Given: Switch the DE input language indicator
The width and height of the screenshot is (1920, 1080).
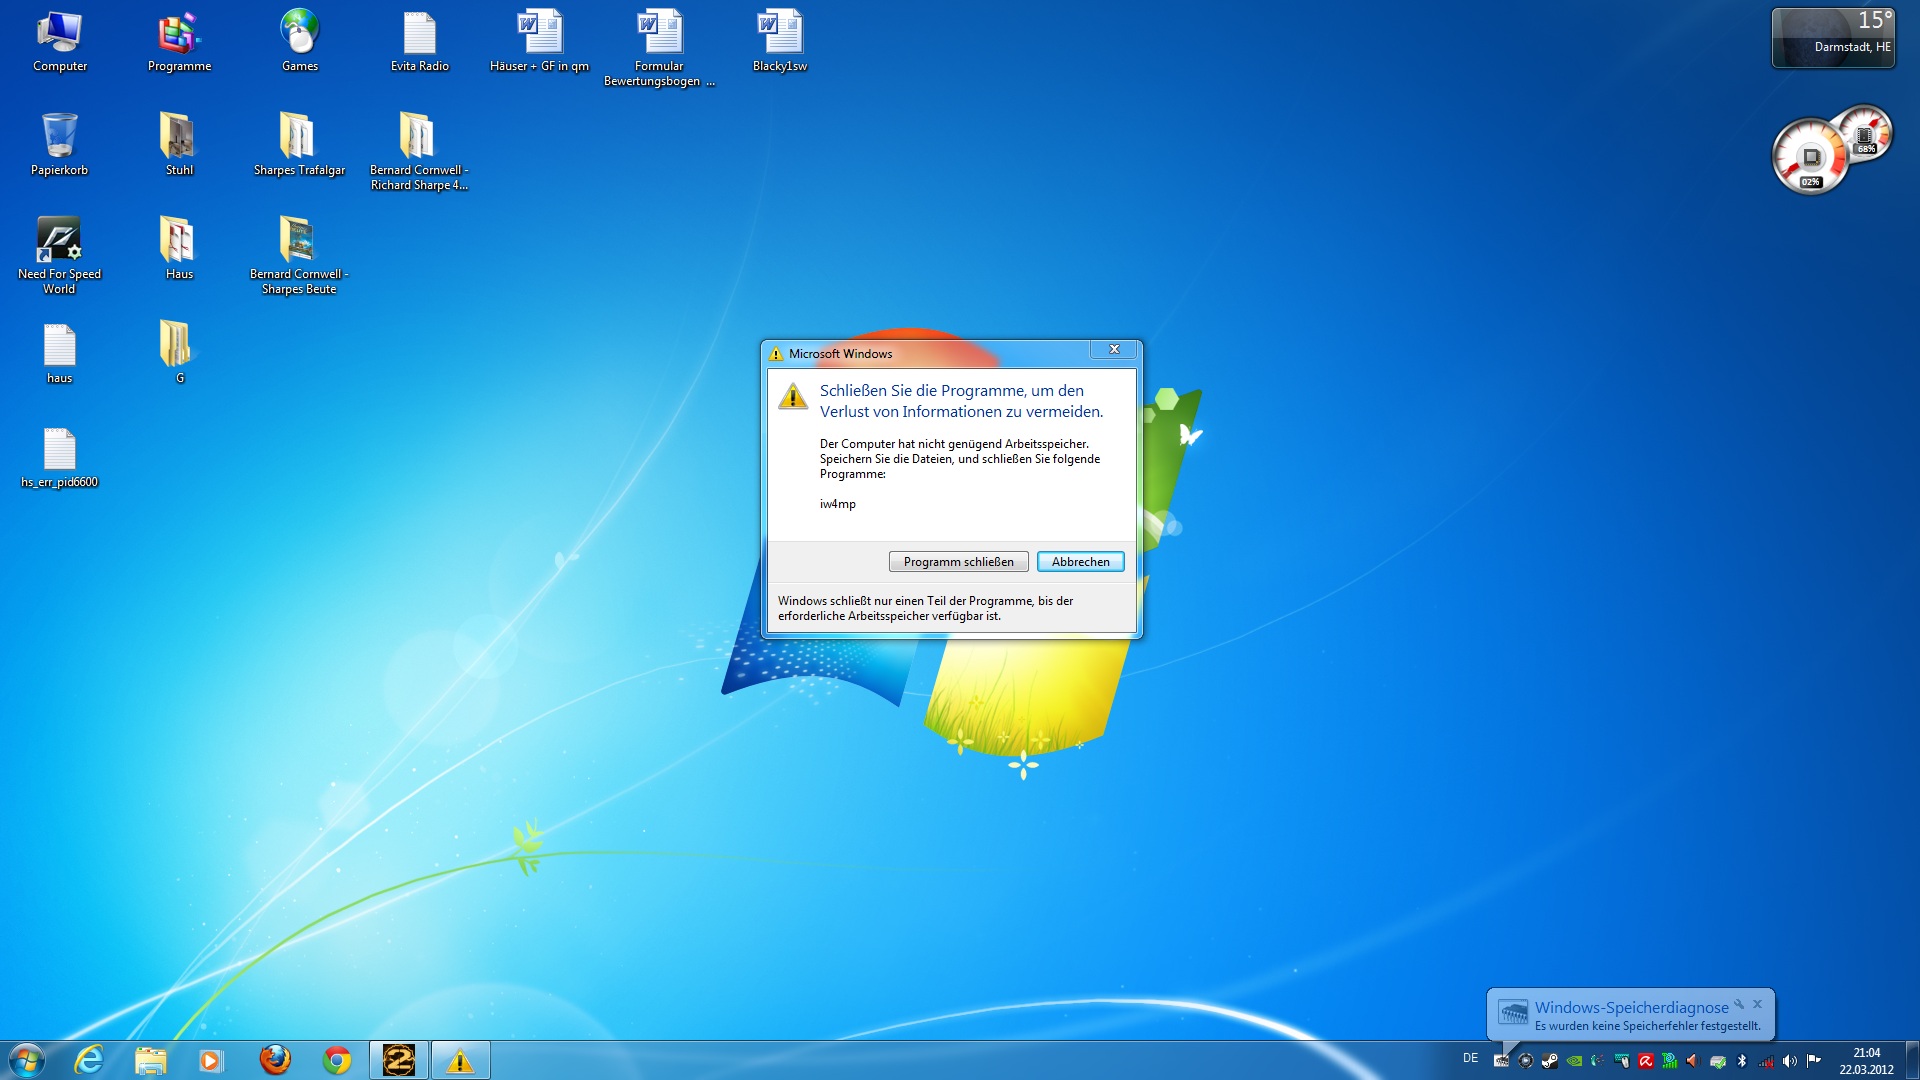Looking at the screenshot, I should pyautogui.click(x=1470, y=1058).
